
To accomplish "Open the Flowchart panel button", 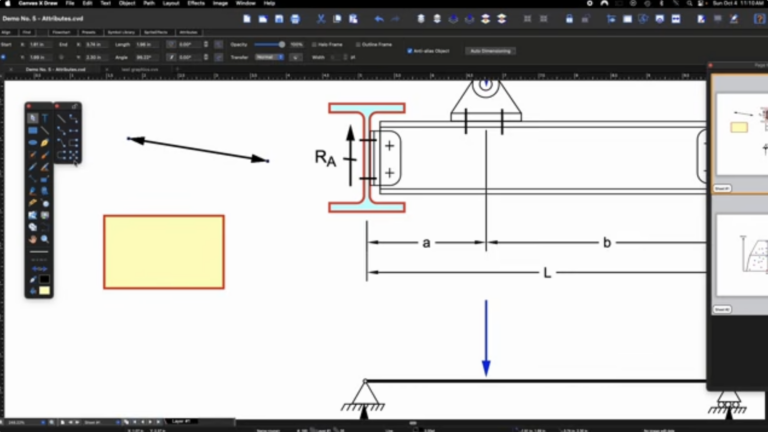I will 61,32.
